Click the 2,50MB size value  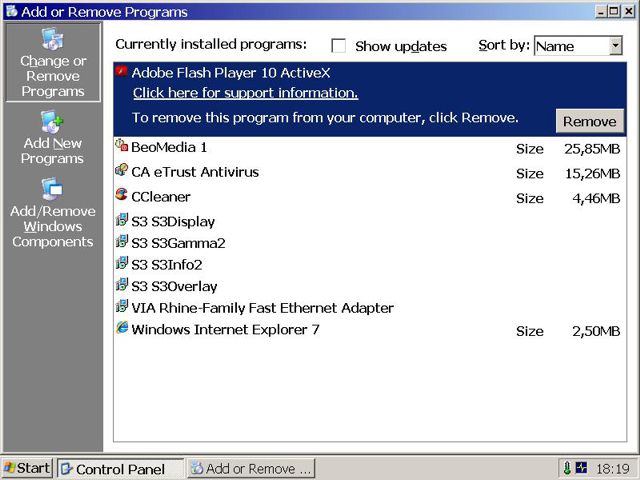point(596,331)
